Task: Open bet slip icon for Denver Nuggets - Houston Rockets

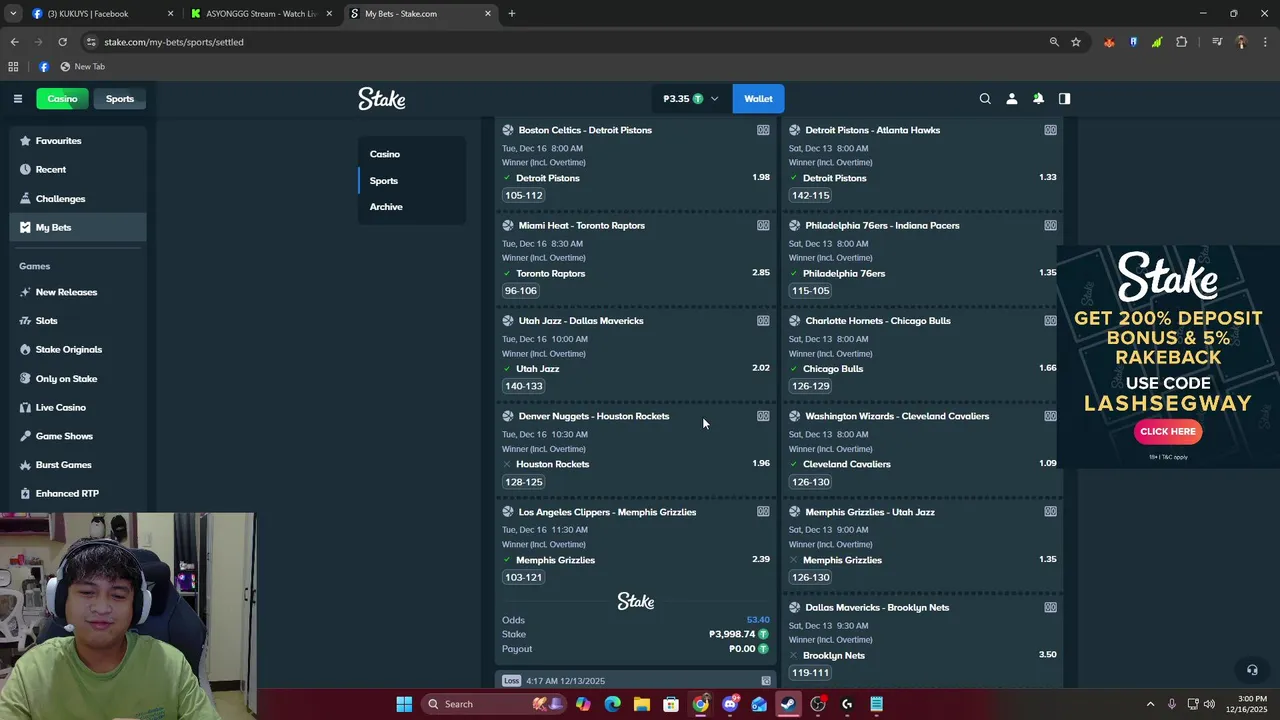Action: pyautogui.click(x=763, y=416)
